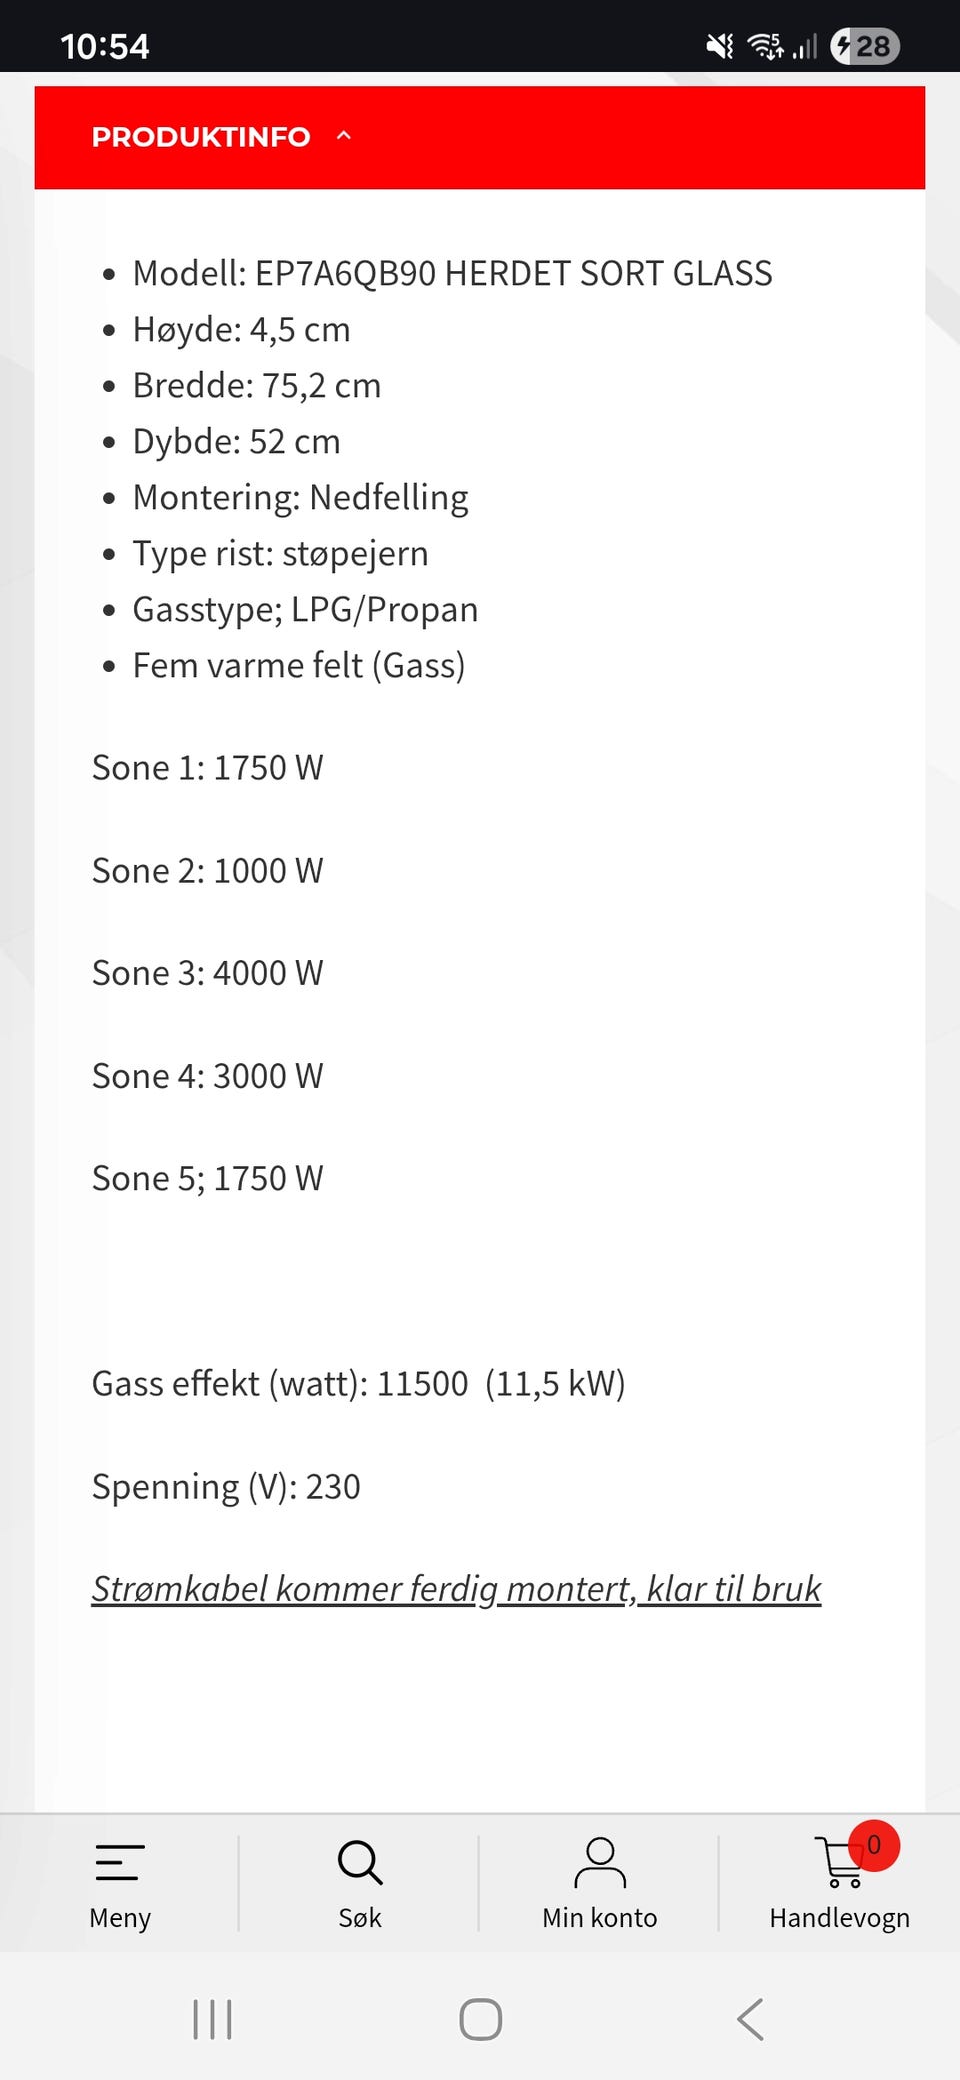Open the Meny hamburger icon
Viewport: 960px width, 2080px height.
[x=120, y=1862]
